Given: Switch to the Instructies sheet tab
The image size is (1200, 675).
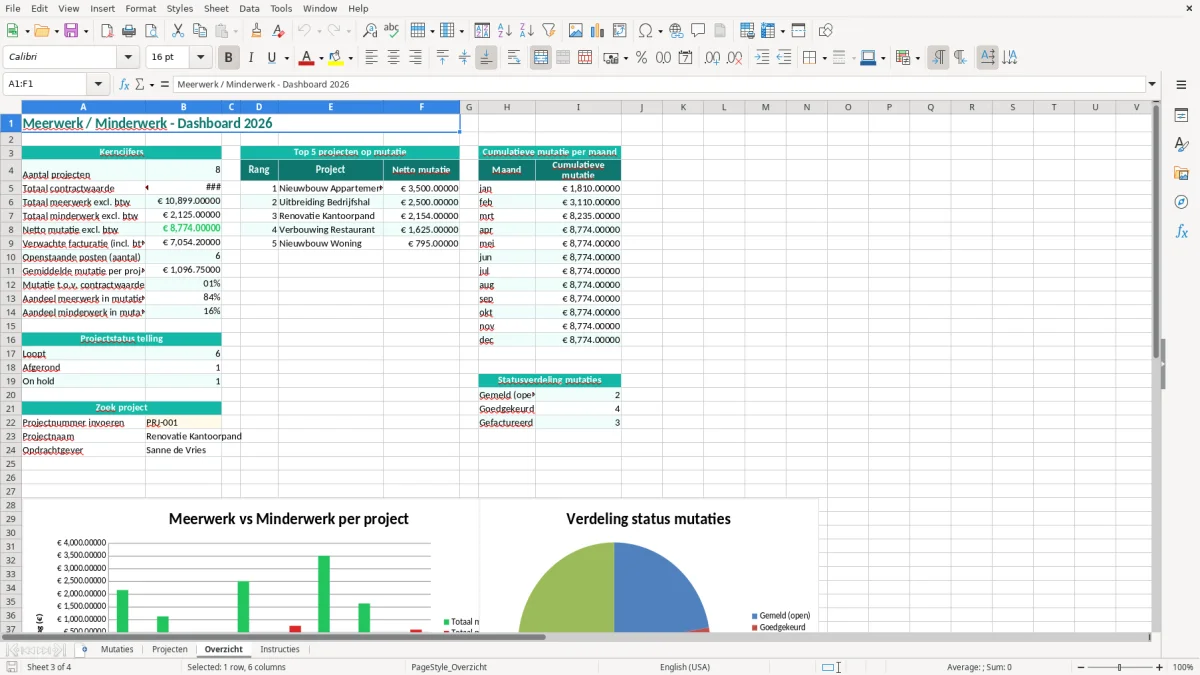Looking at the screenshot, I should 280,649.
